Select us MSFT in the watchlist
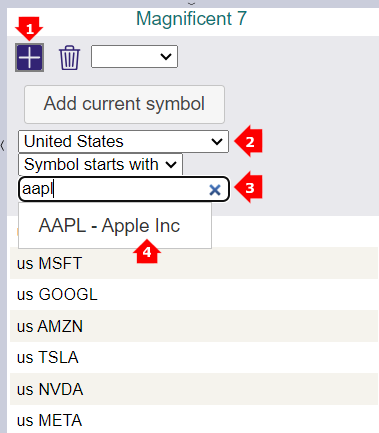The image size is (379, 433). click(x=194, y=263)
